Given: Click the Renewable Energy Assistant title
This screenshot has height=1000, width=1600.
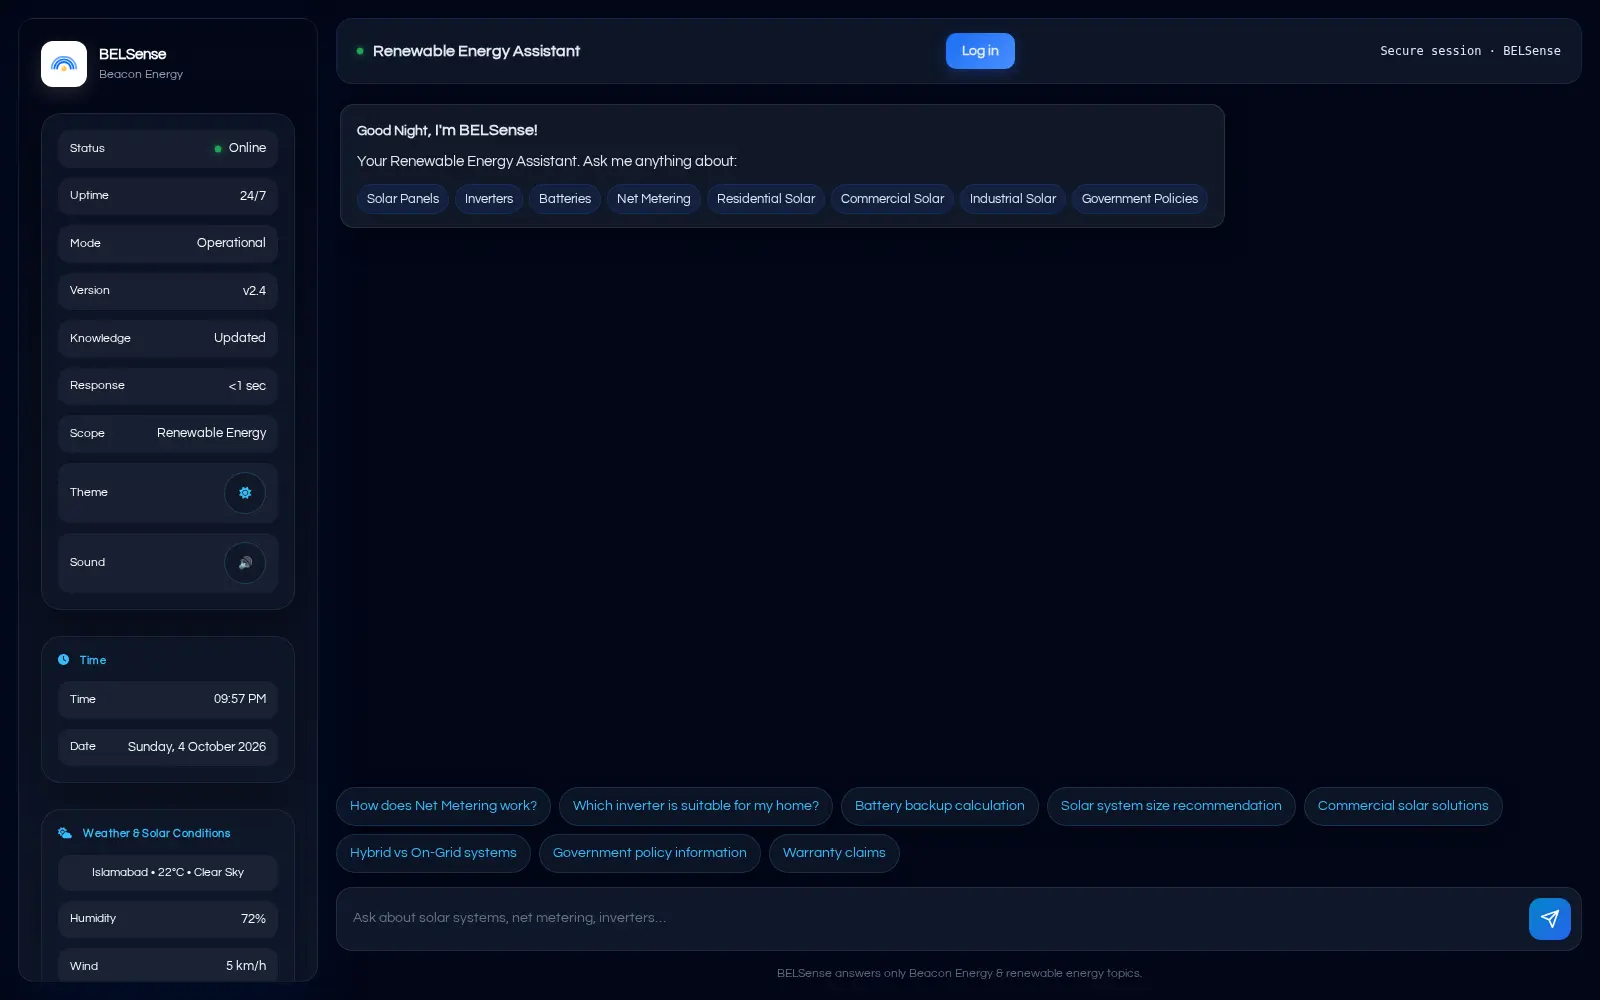Looking at the screenshot, I should tap(476, 51).
